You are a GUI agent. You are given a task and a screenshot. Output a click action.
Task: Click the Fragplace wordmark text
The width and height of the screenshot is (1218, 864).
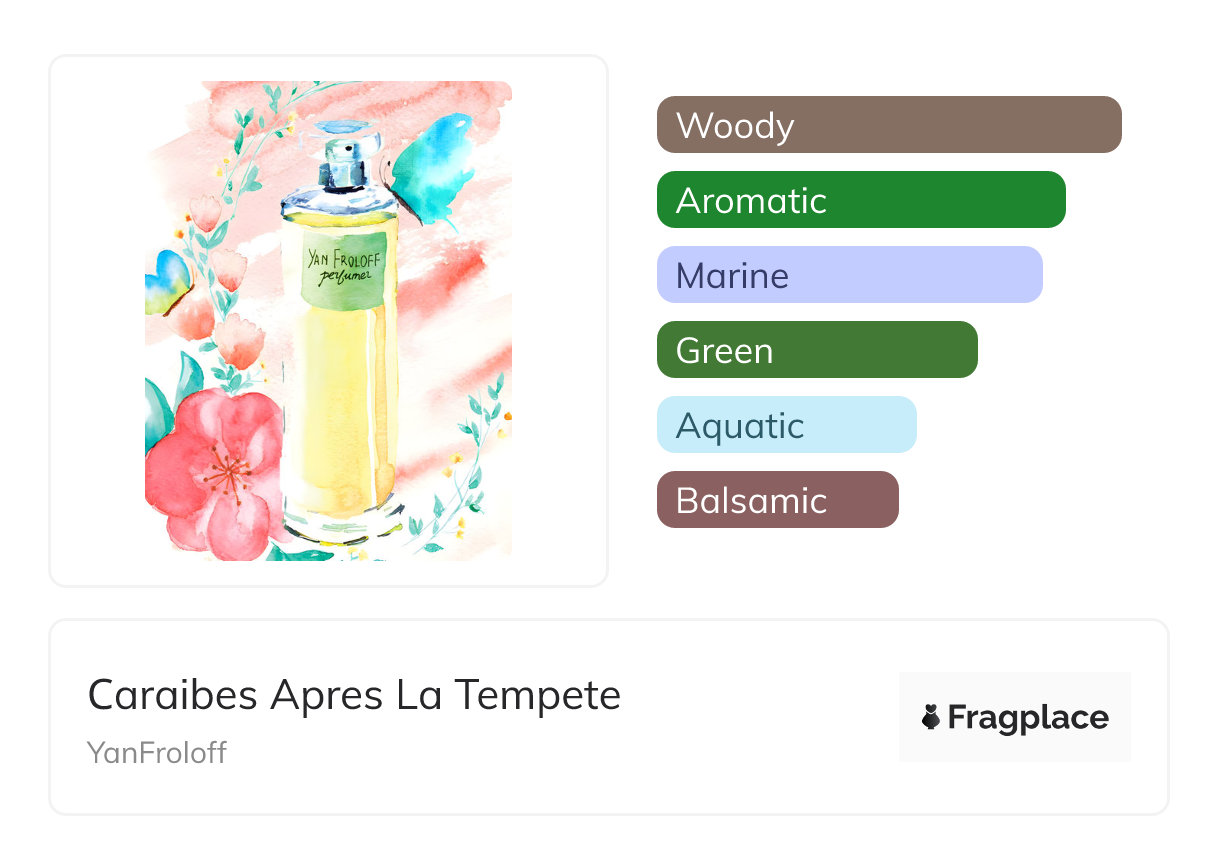tap(1028, 717)
